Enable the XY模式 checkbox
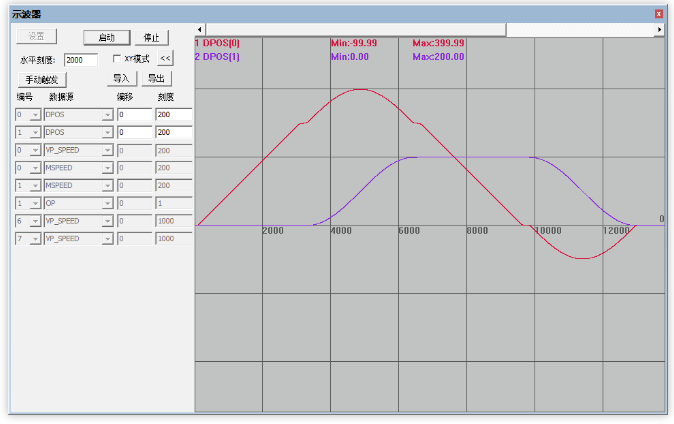Screen dimensions: 674x424 [x=117, y=59]
